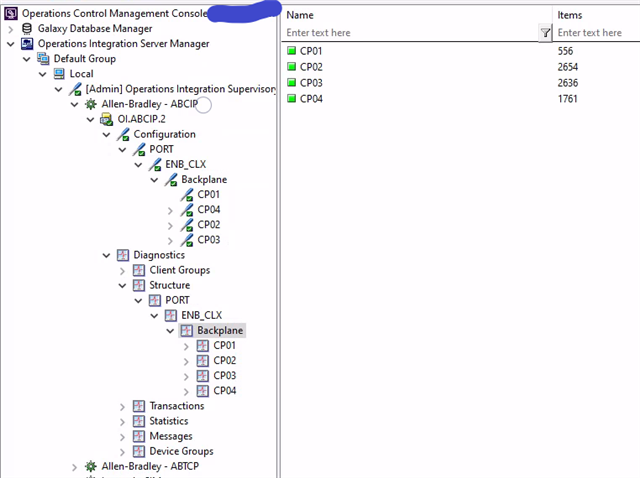
Task: Select CP03 under Diagnostics Backplane in tree
Action: coord(224,376)
